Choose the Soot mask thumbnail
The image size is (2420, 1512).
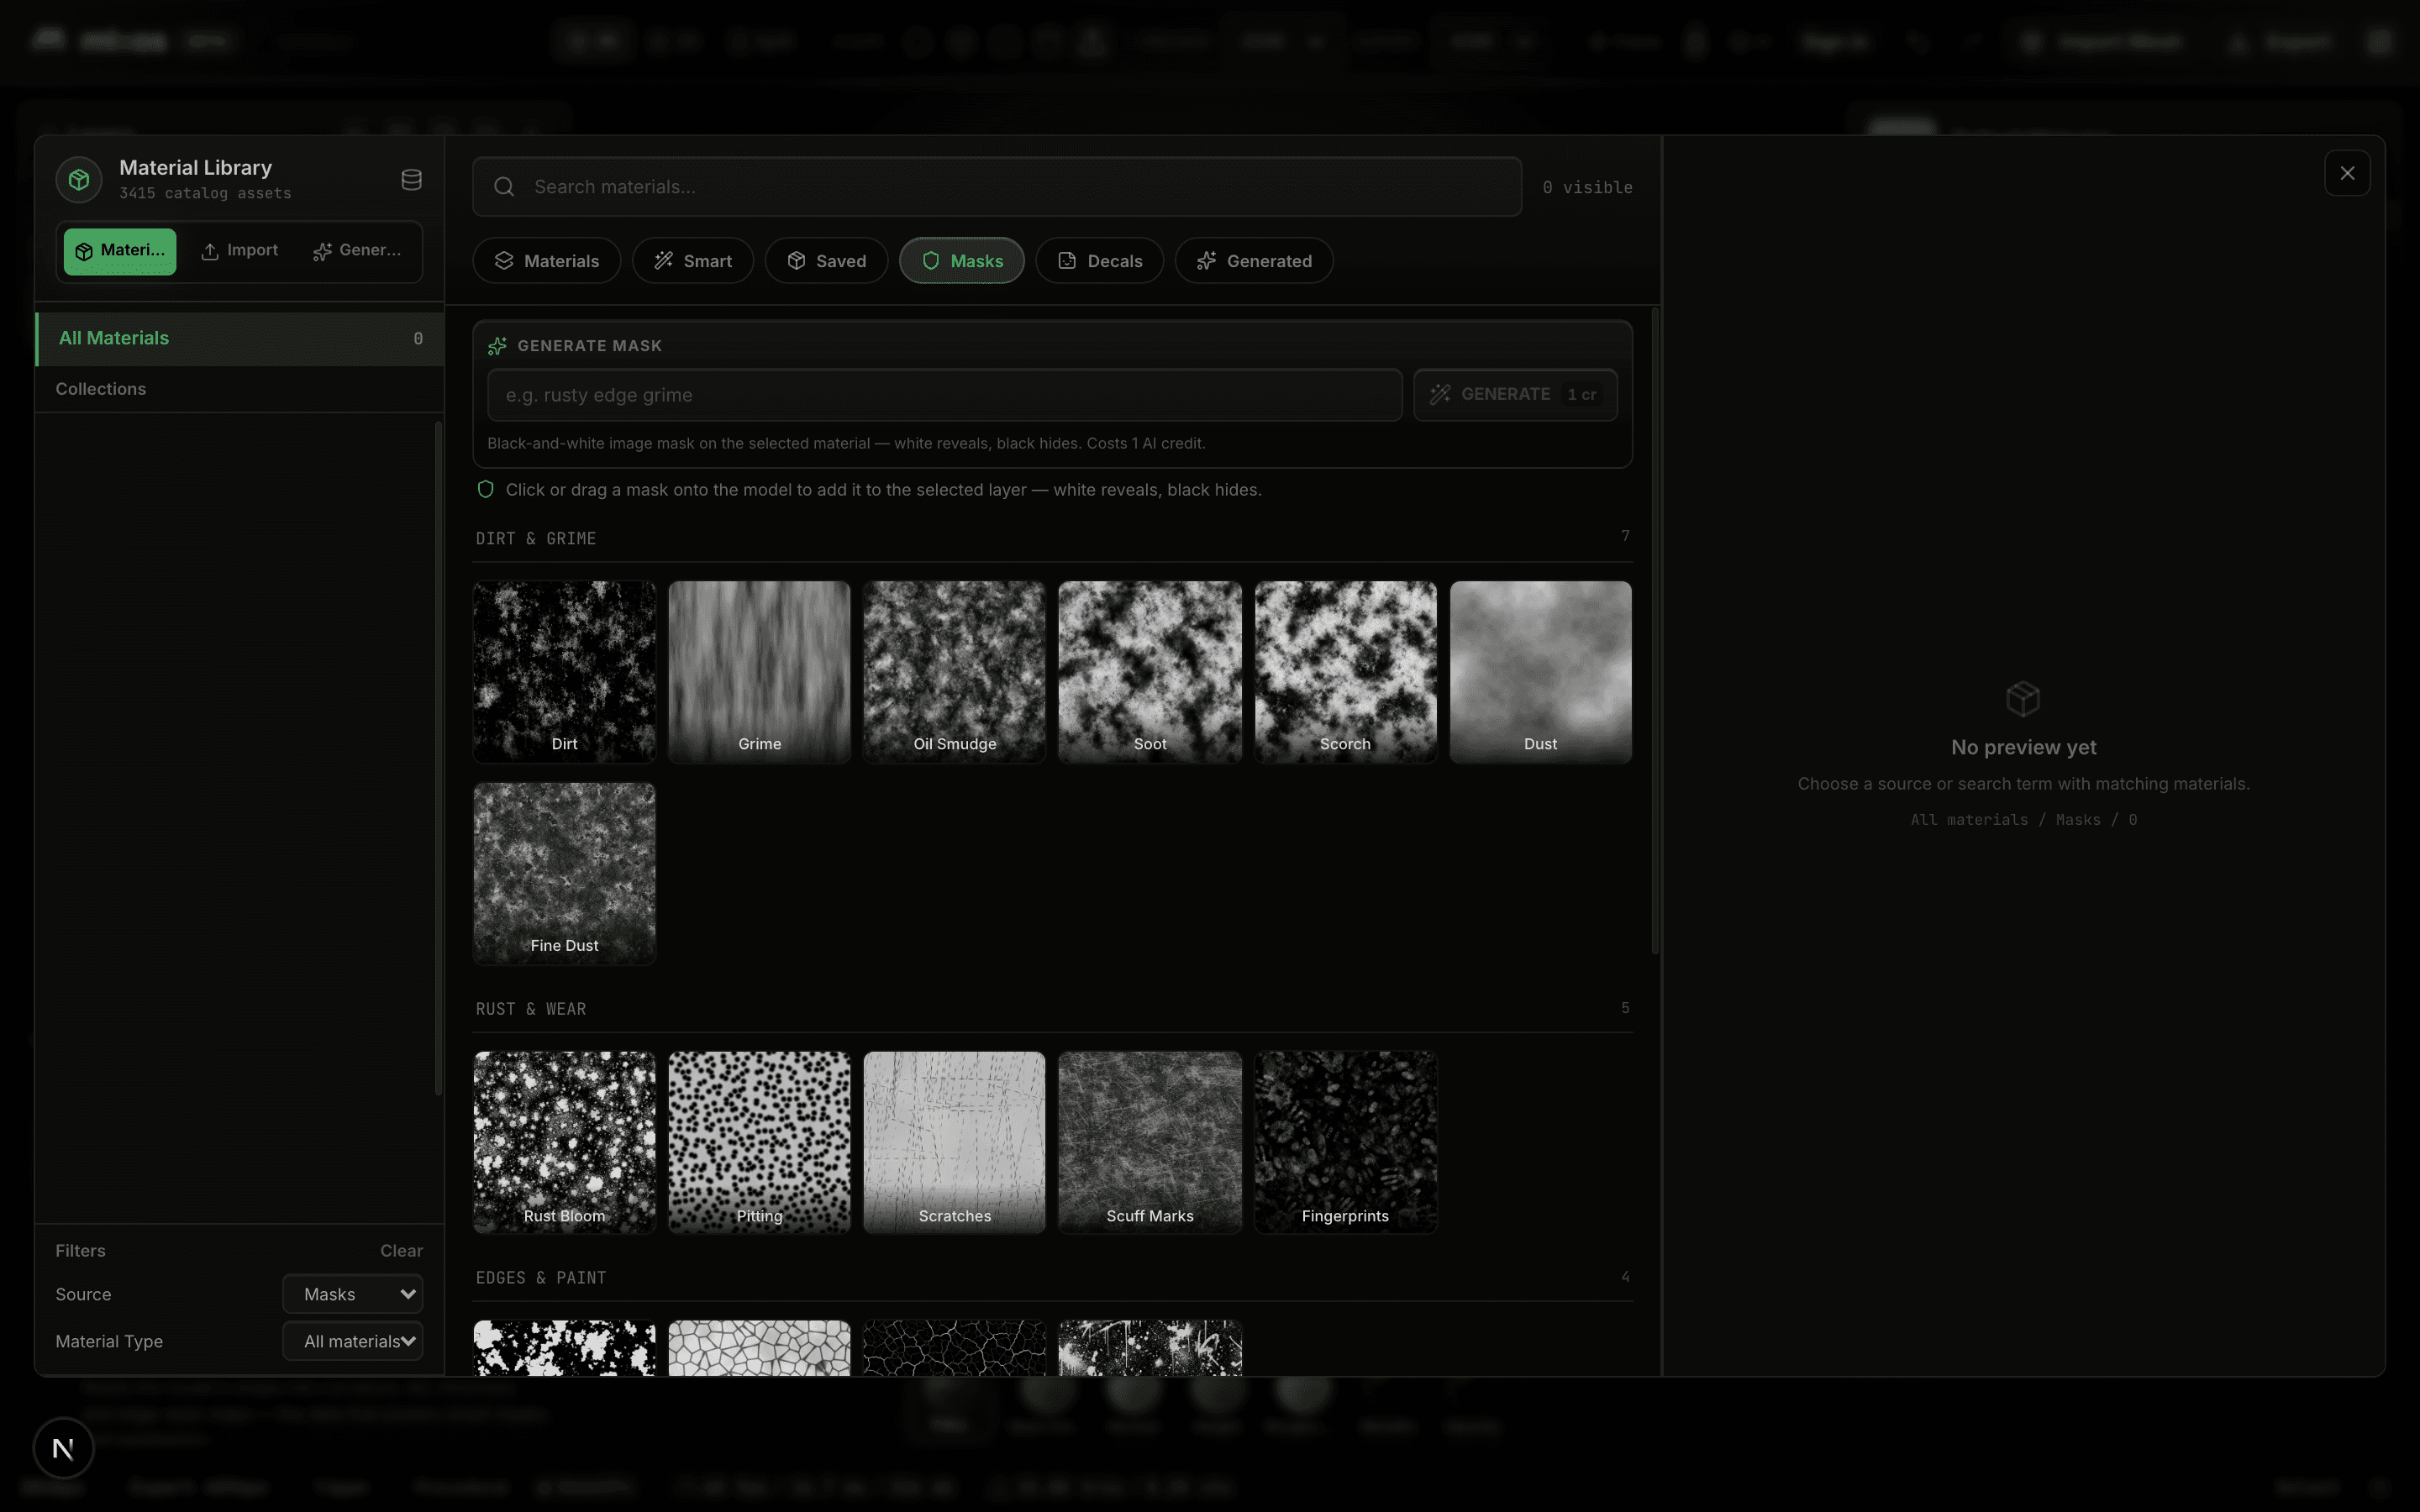(x=1150, y=672)
